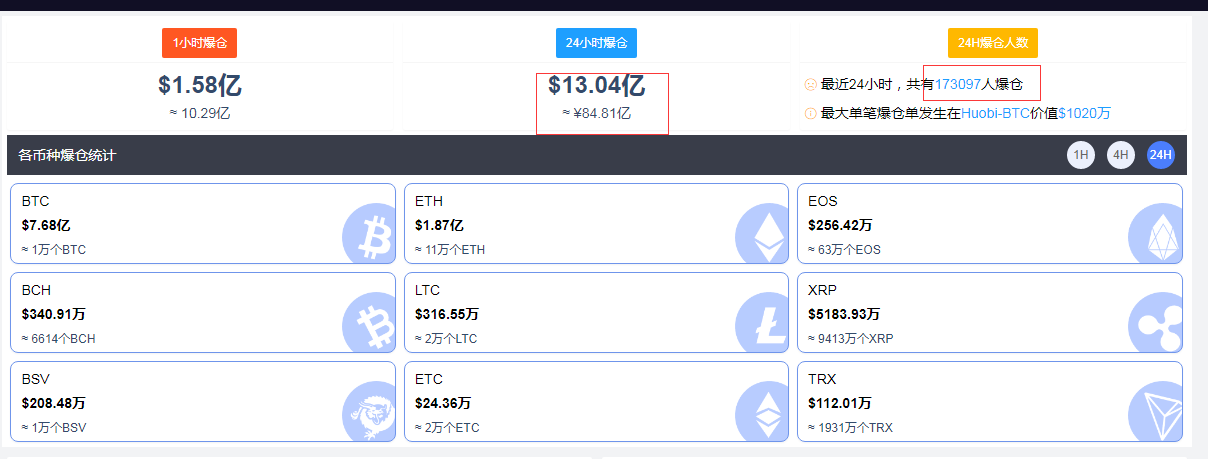Switch coin statistics to 1H

(x=1081, y=155)
